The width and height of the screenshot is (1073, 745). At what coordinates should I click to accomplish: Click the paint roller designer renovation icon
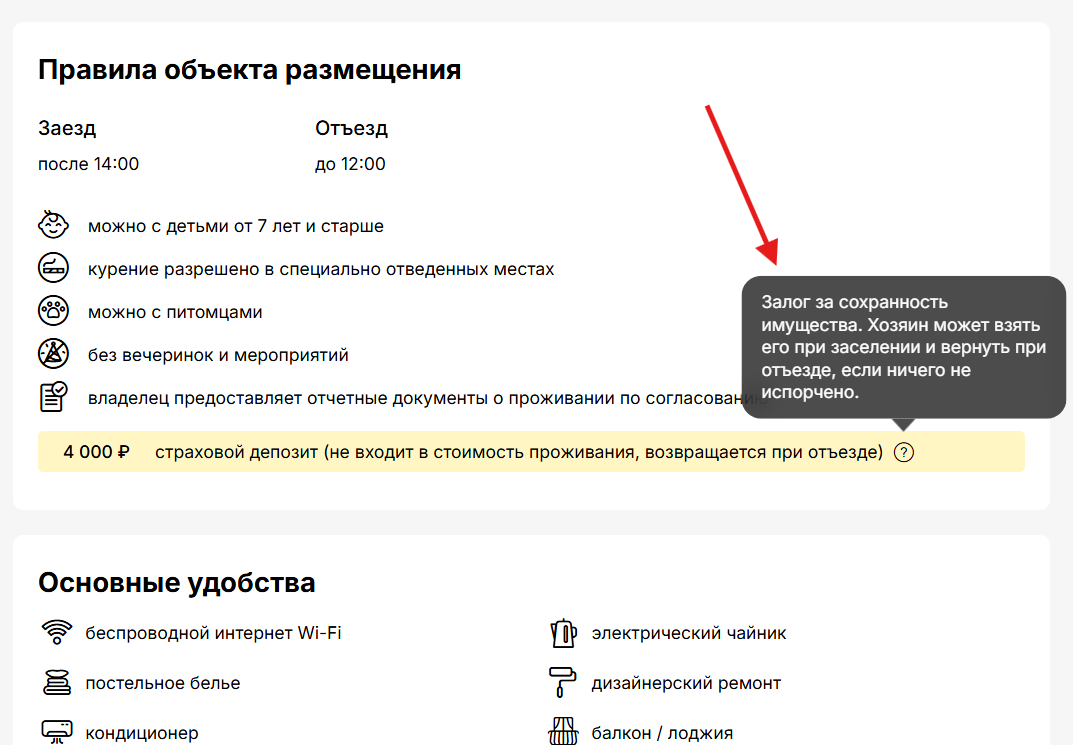(563, 682)
